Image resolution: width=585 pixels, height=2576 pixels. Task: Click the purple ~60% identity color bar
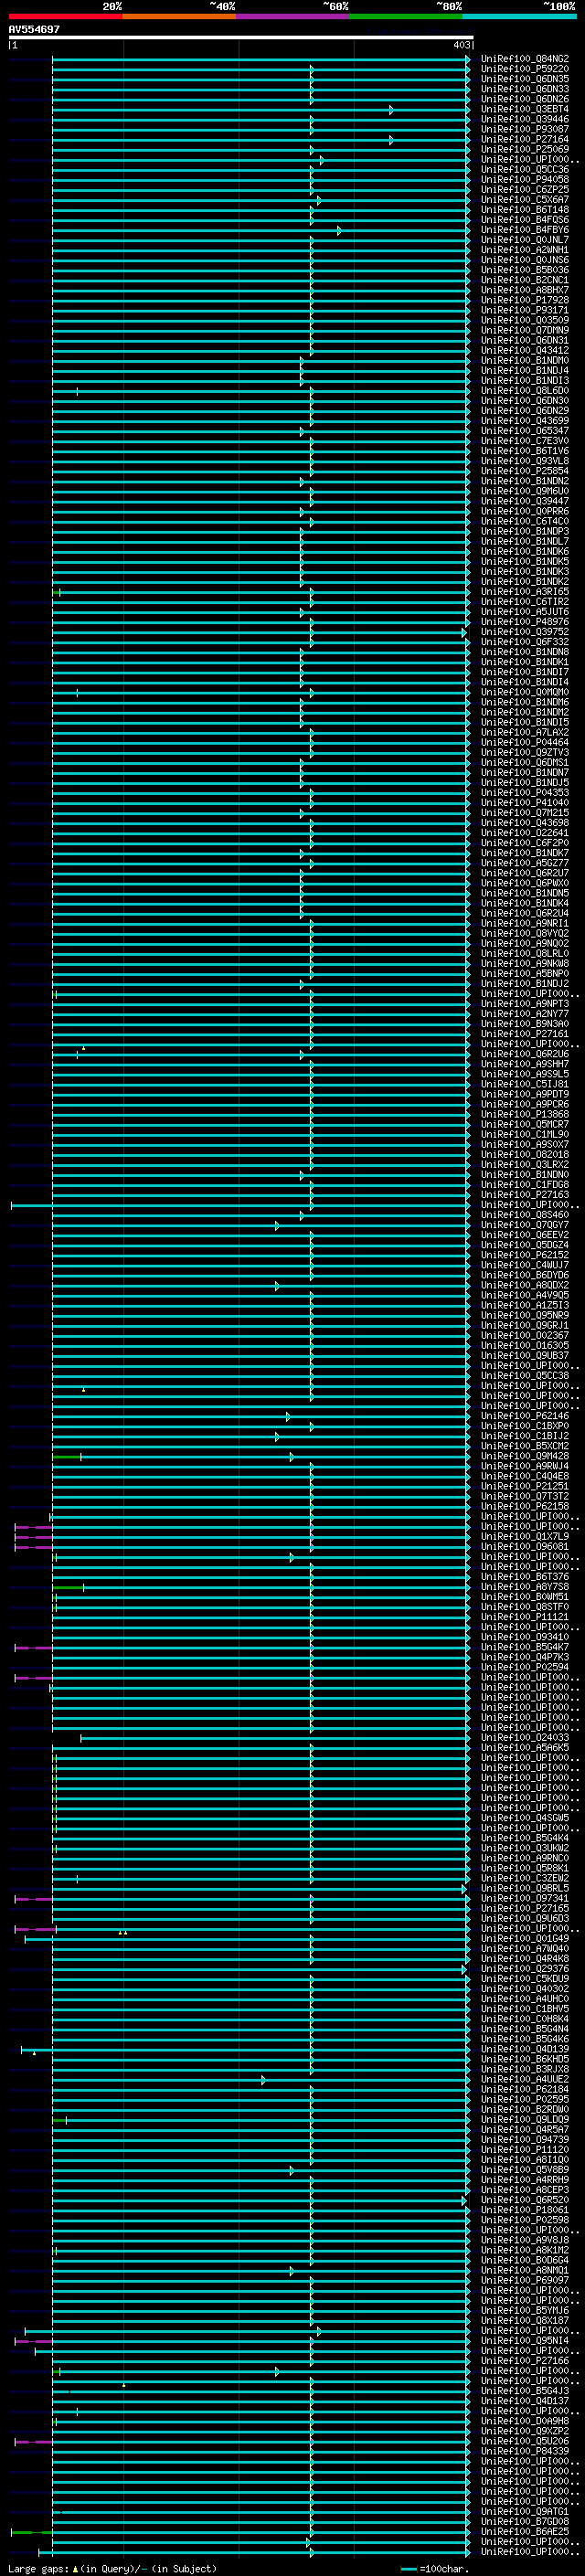coord(293,16)
